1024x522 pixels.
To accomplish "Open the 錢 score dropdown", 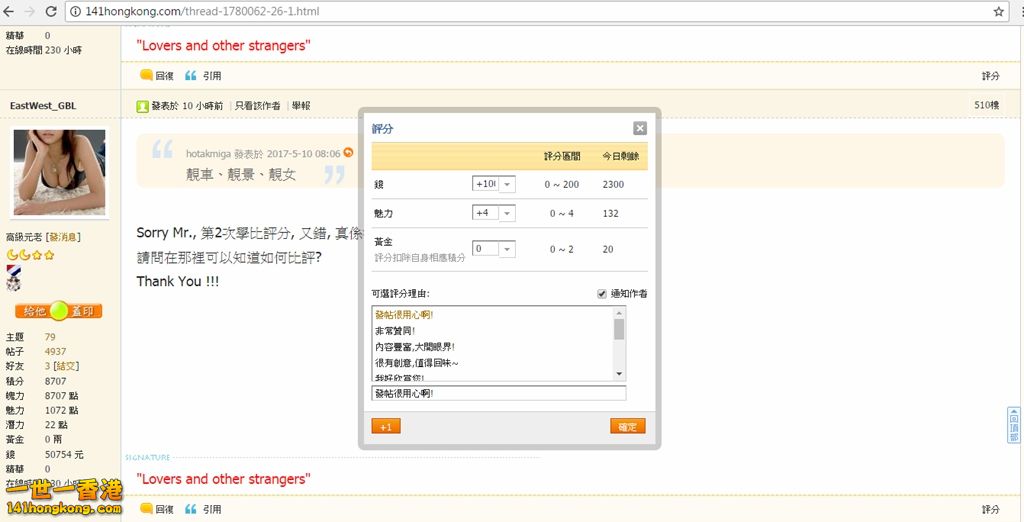I will pos(507,184).
